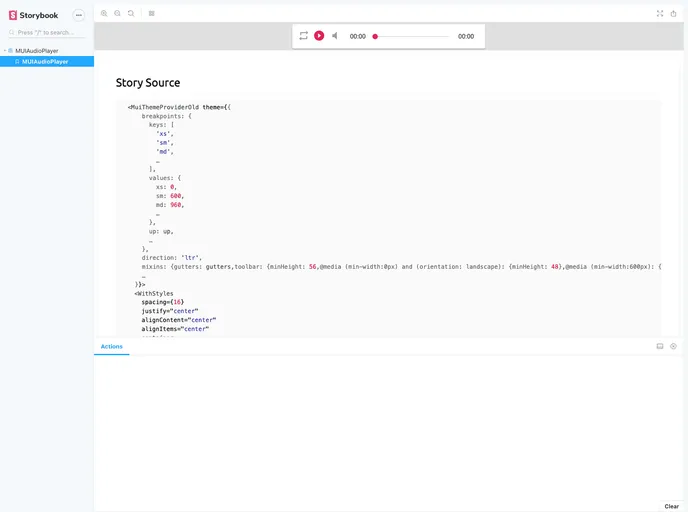688x512 pixels.
Task: Open story in new tab icon
Action: (x=674, y=13)
